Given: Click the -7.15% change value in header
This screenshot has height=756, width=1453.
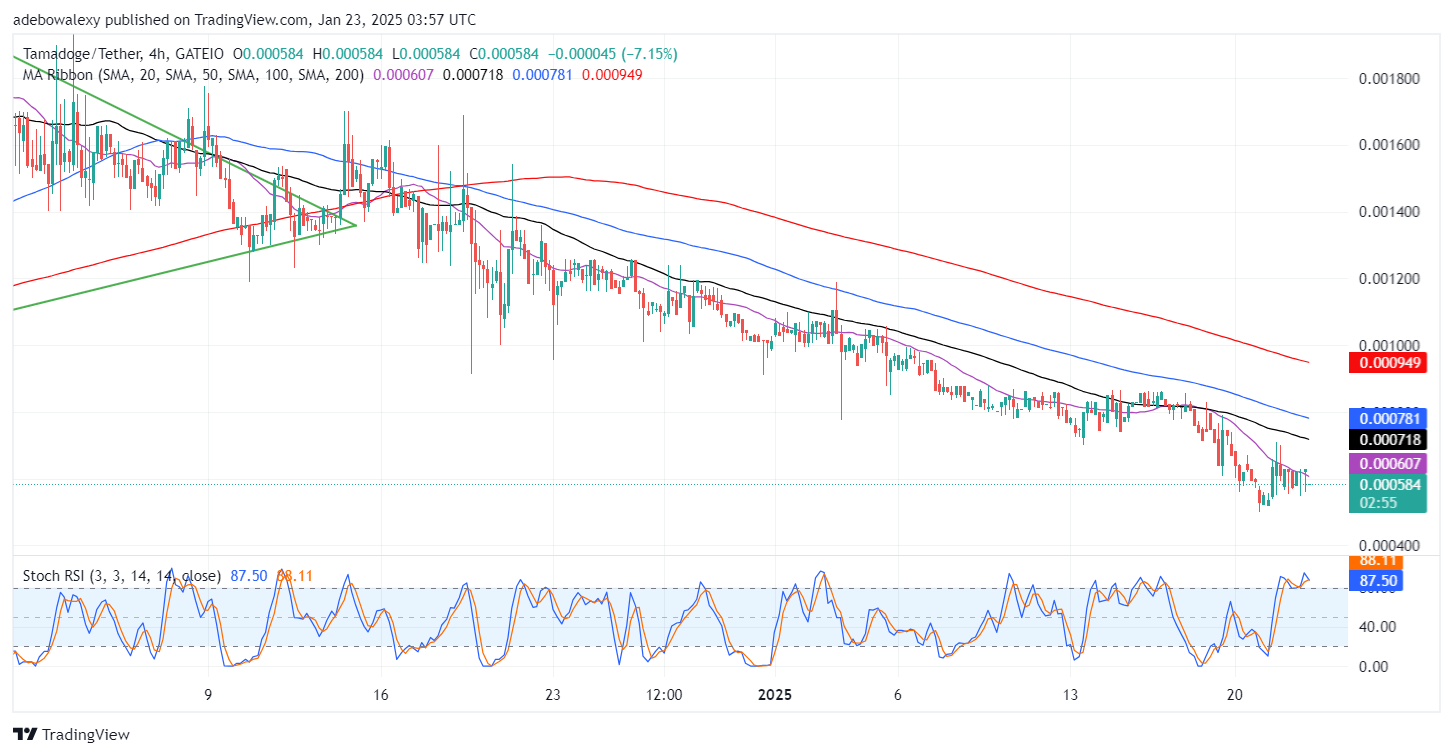Looking at the screenshot, I should pos(649,53).
